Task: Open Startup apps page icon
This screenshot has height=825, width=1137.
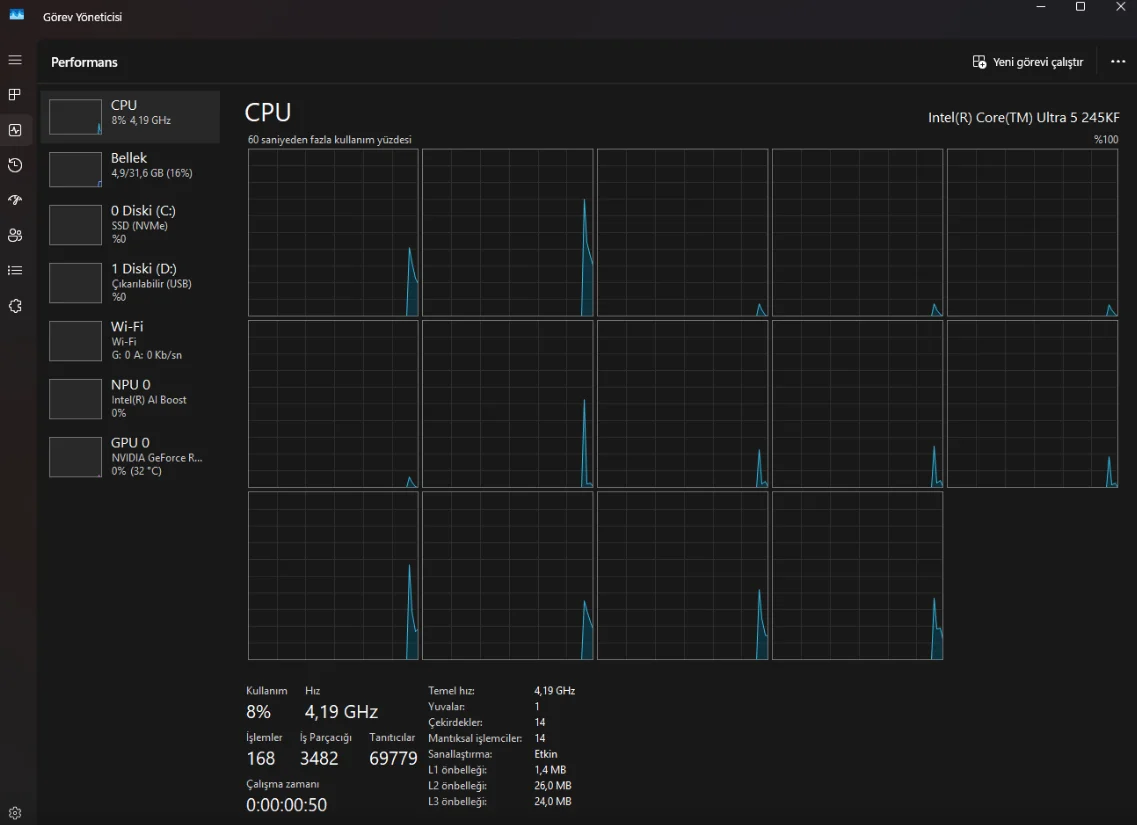Action: pos(15,200)
